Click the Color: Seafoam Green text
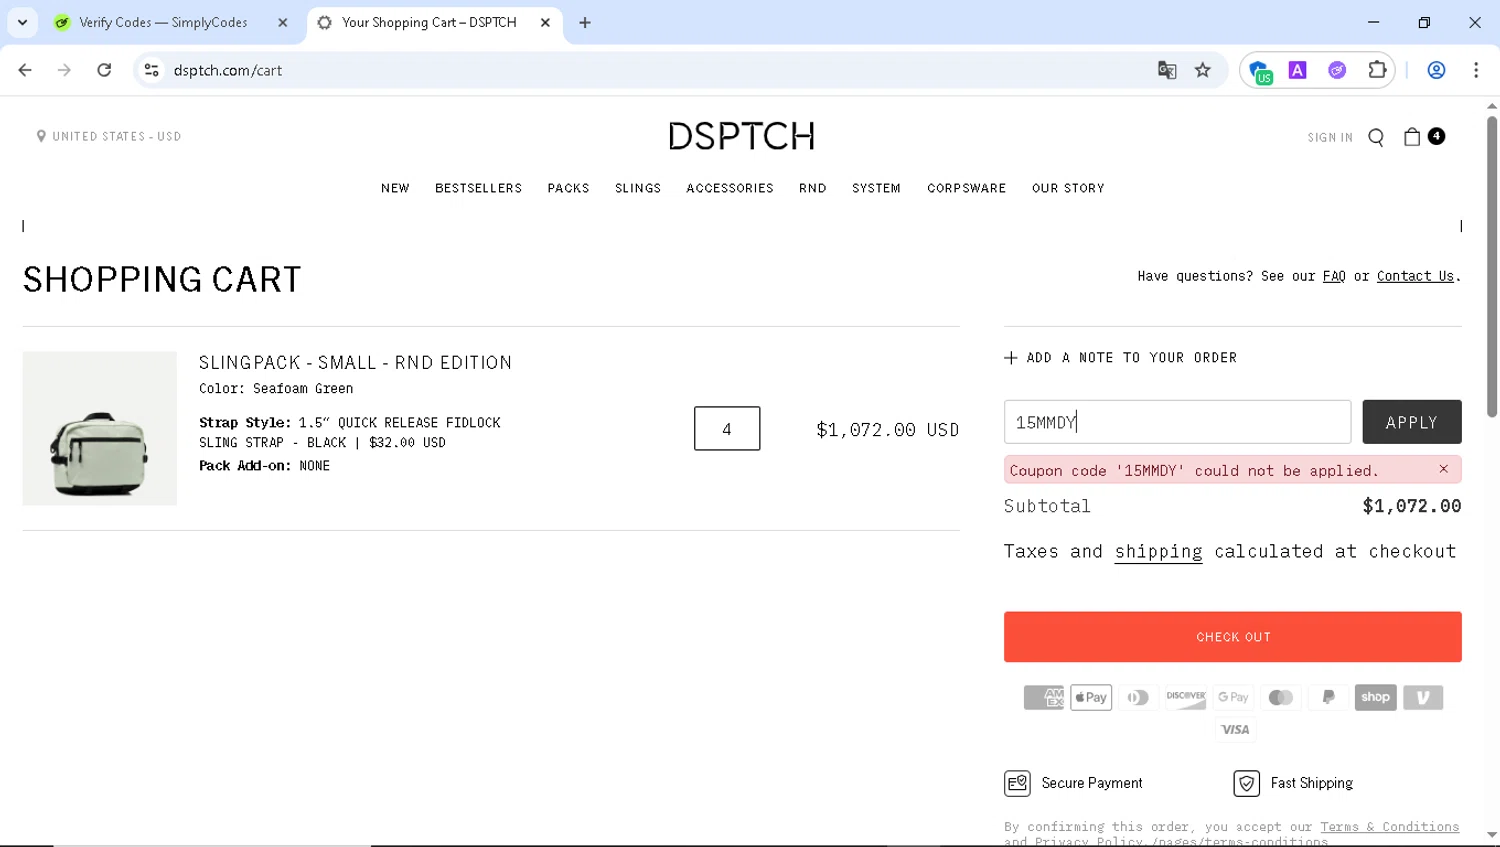This screenshot has height=847, width=1500. click(276, 388)
